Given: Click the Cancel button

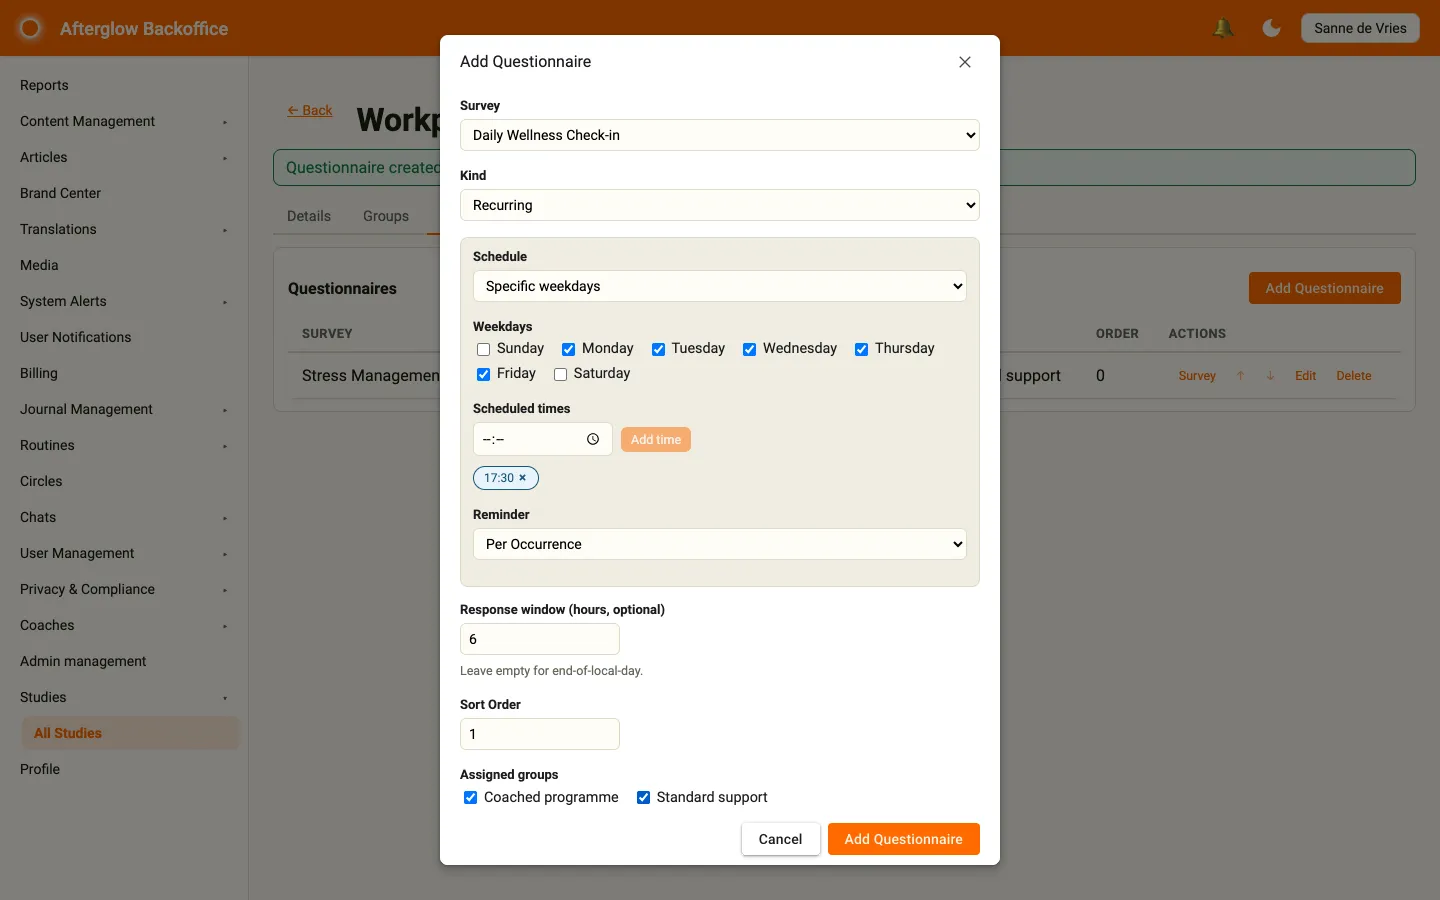Looking at the screenshot, I should coord(781,839).
